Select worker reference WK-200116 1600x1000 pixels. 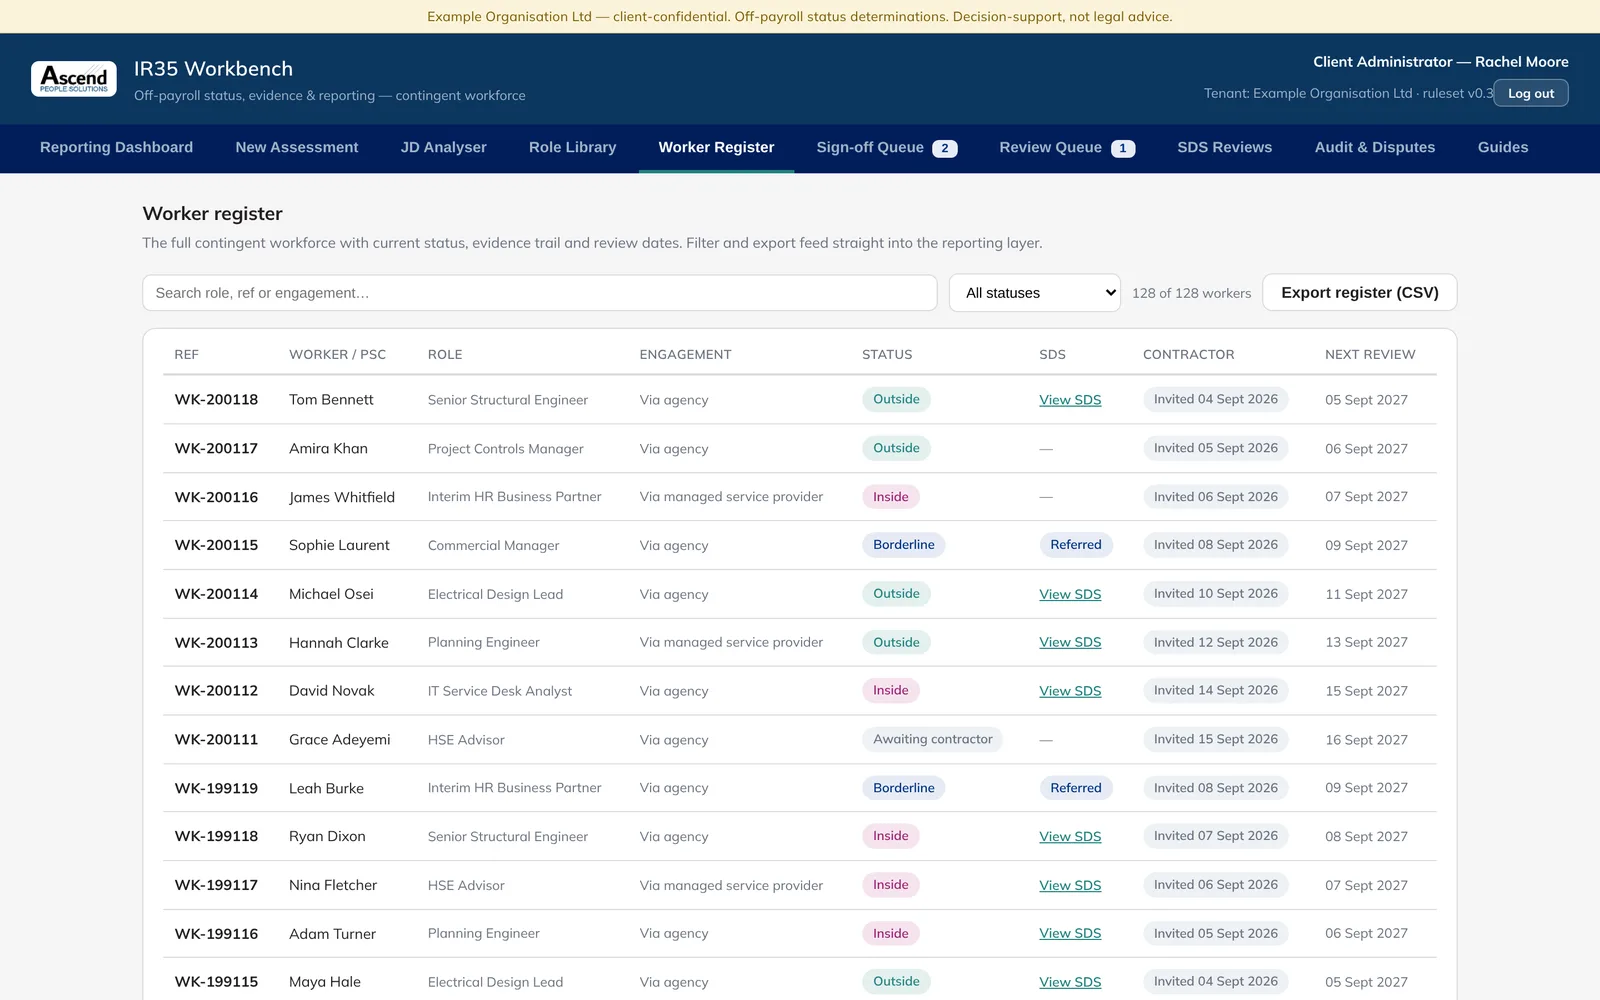click(x=216, y=497)
